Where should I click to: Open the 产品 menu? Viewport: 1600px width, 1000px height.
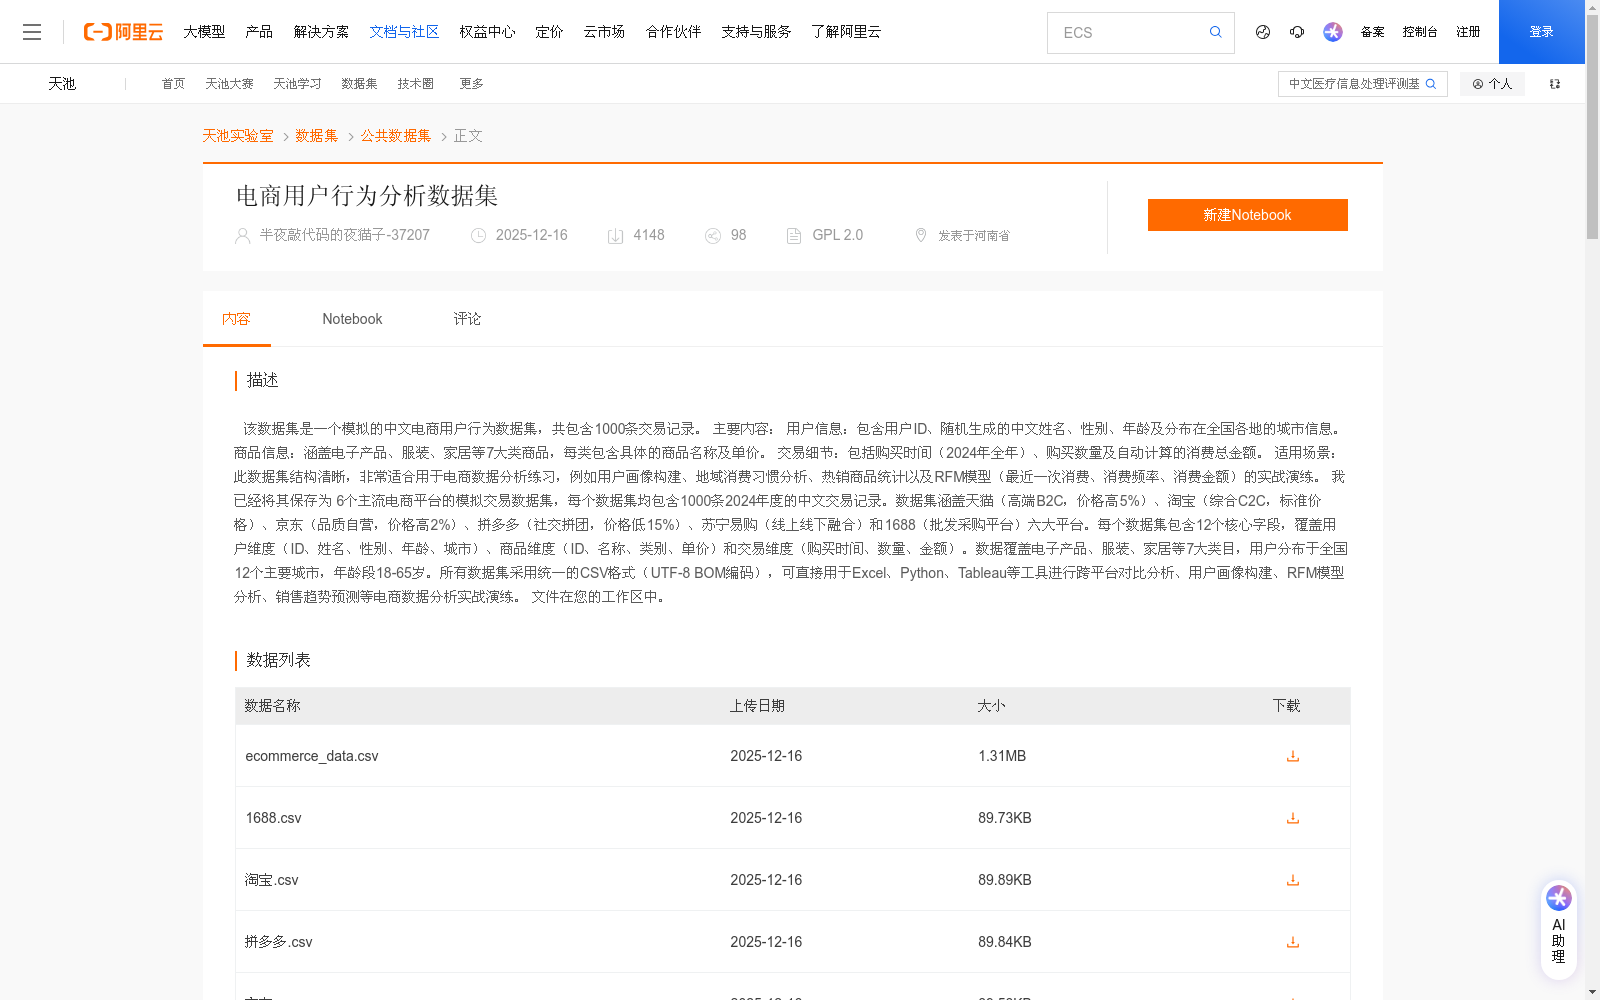point(259,32)
